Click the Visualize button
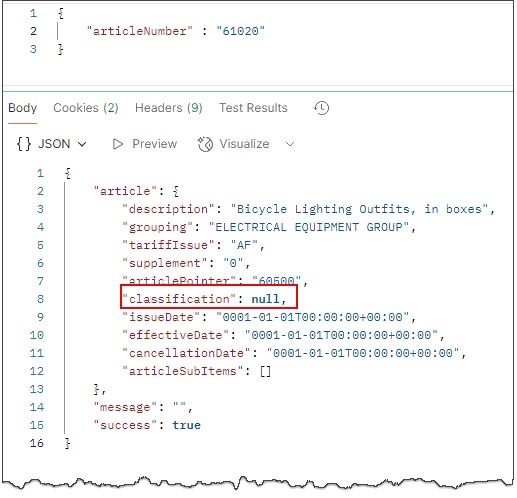The width and height of the screenshot is (517, 498). point(233,144)
